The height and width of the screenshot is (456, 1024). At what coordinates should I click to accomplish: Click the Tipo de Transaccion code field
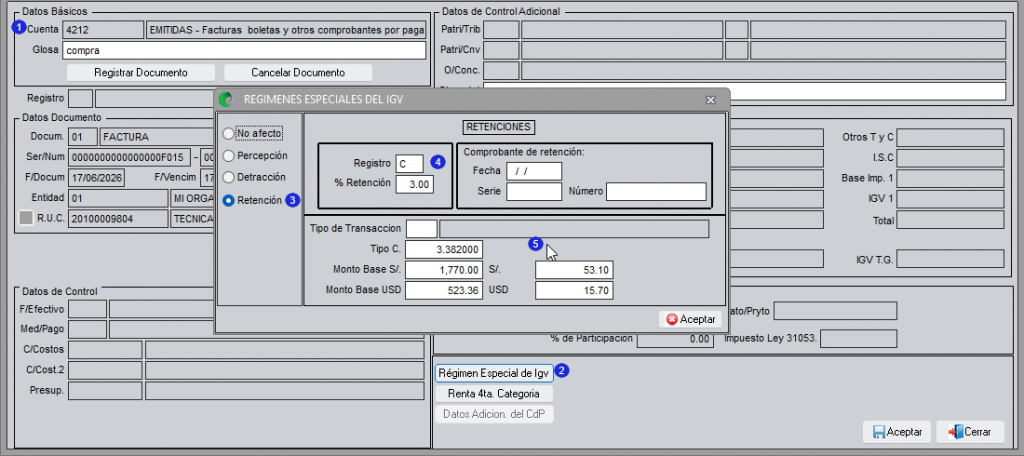[x=421, y=229]
